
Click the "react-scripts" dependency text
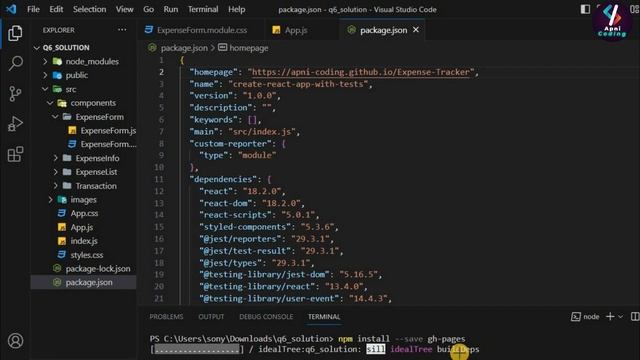(x=237, y=215)
